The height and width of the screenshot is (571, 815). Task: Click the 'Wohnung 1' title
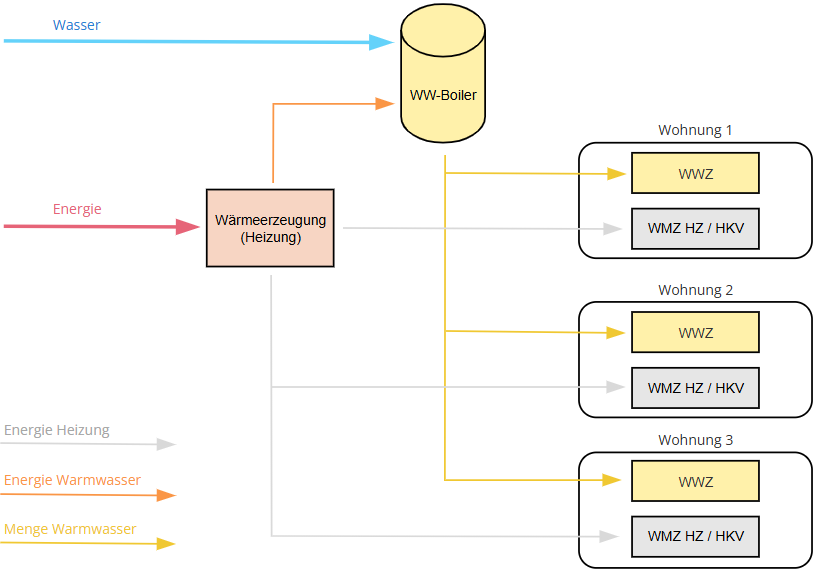click(x=695, y=130)
